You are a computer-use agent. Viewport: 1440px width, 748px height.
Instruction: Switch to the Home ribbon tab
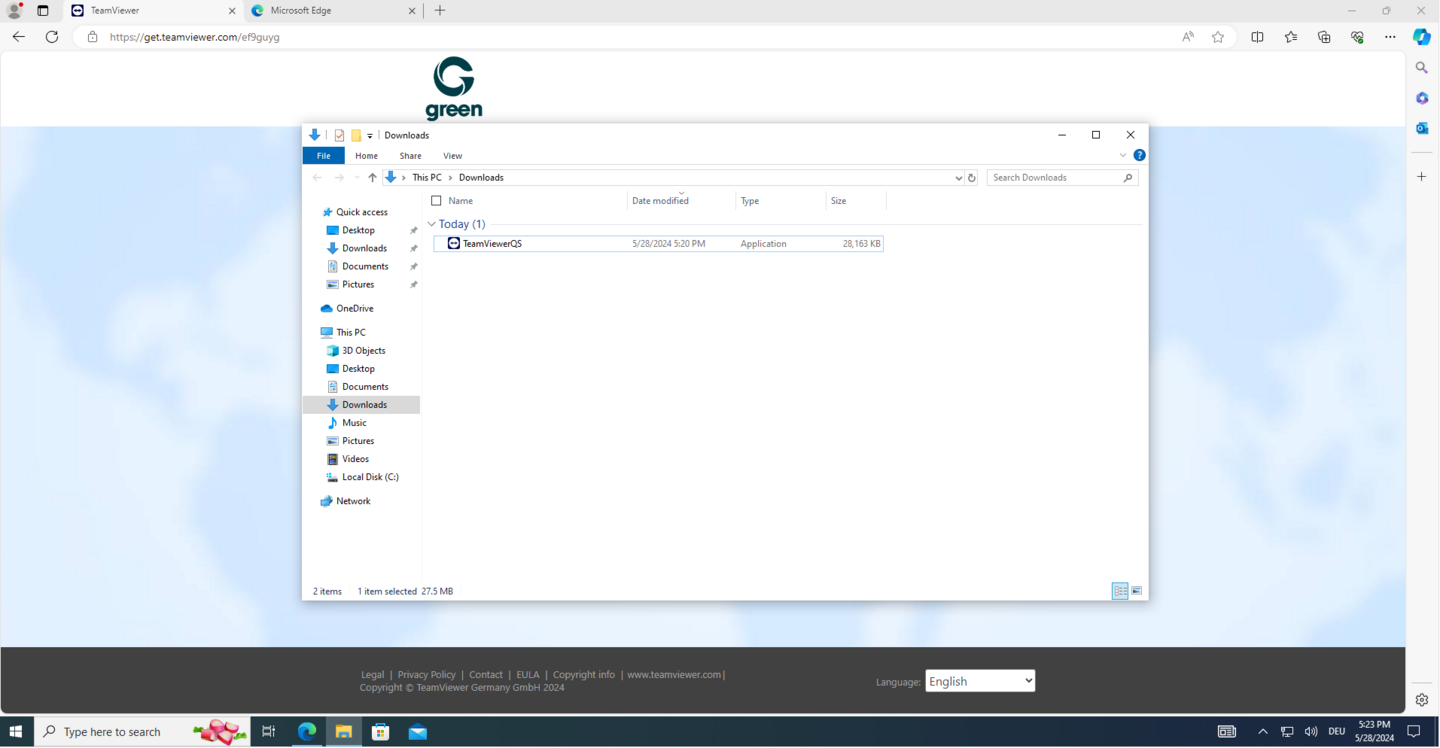click(366, 156)
